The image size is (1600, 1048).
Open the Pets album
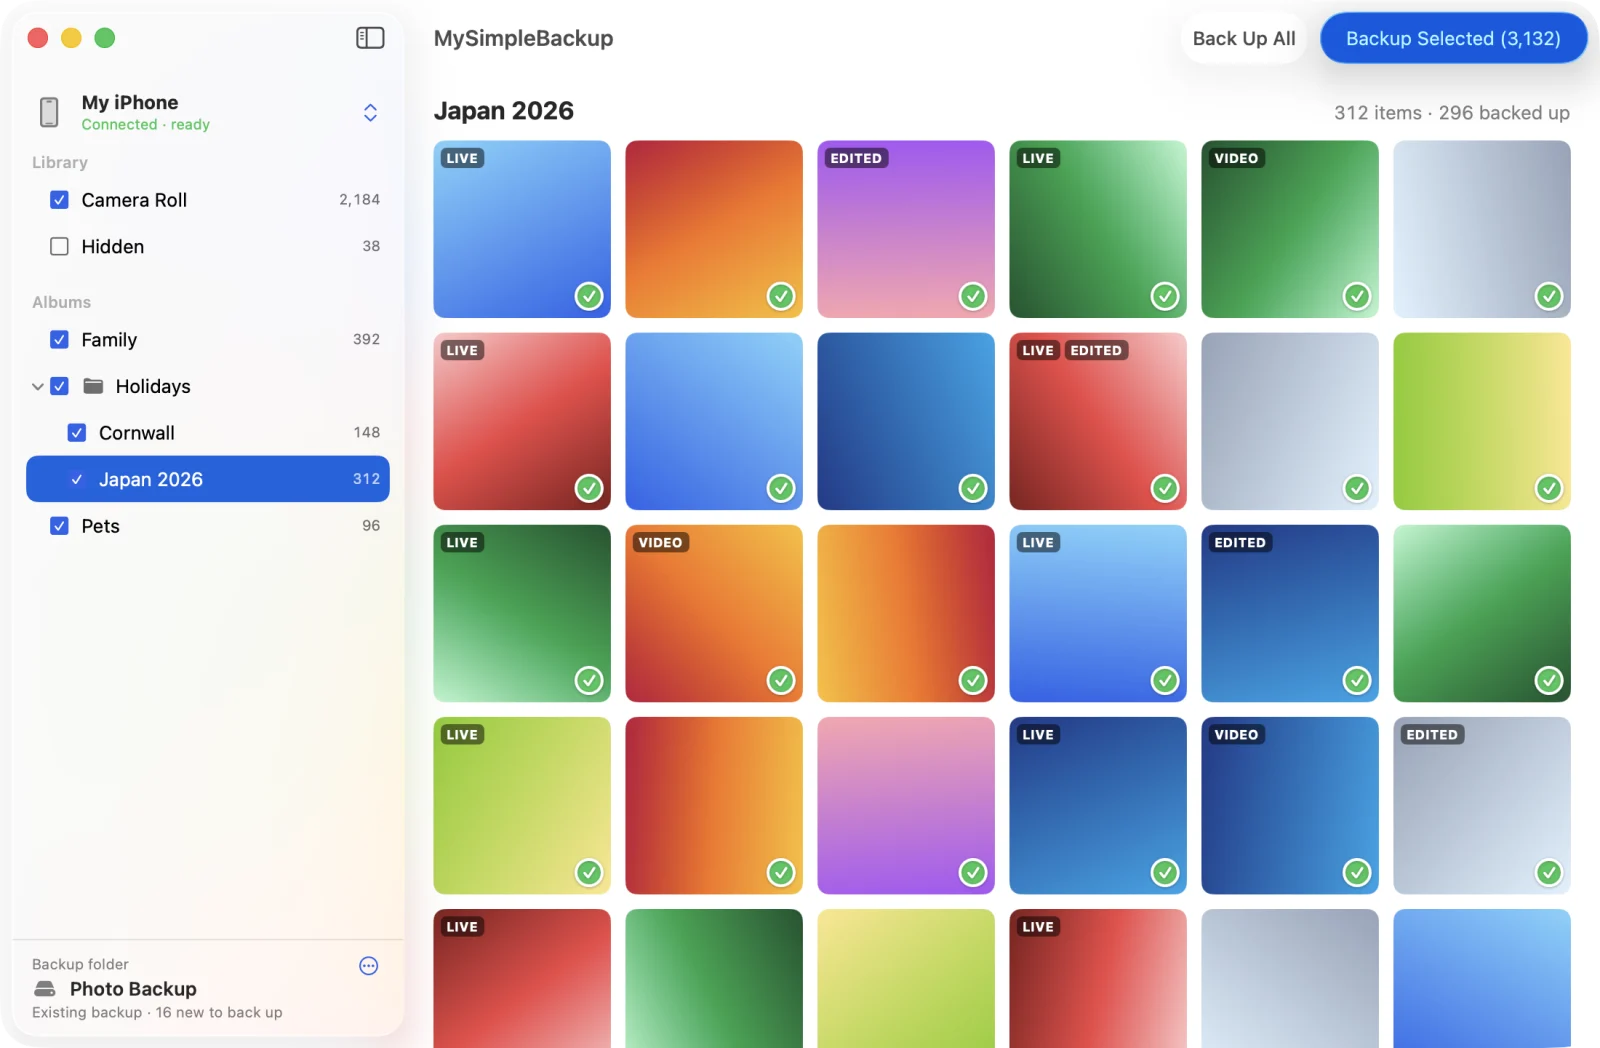point(208,526)
